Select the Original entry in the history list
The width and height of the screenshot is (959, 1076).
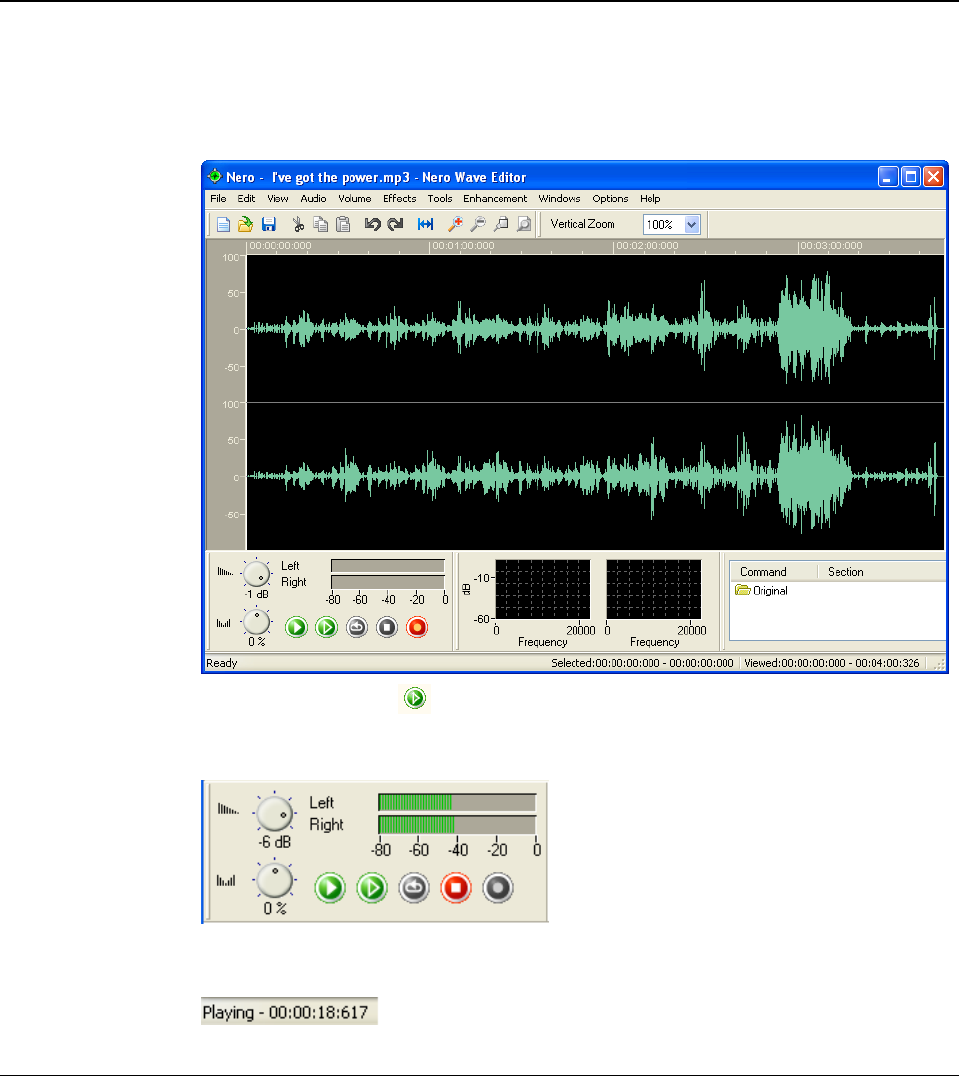(762, 591)
